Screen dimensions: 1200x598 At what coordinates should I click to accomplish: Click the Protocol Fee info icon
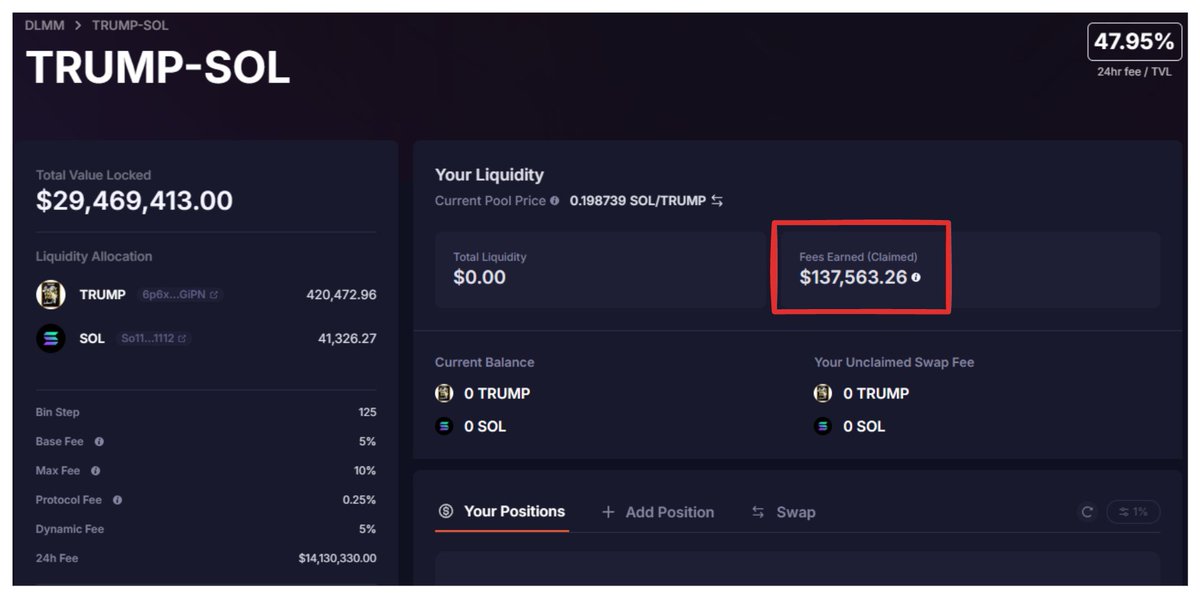tap(117, 499)
